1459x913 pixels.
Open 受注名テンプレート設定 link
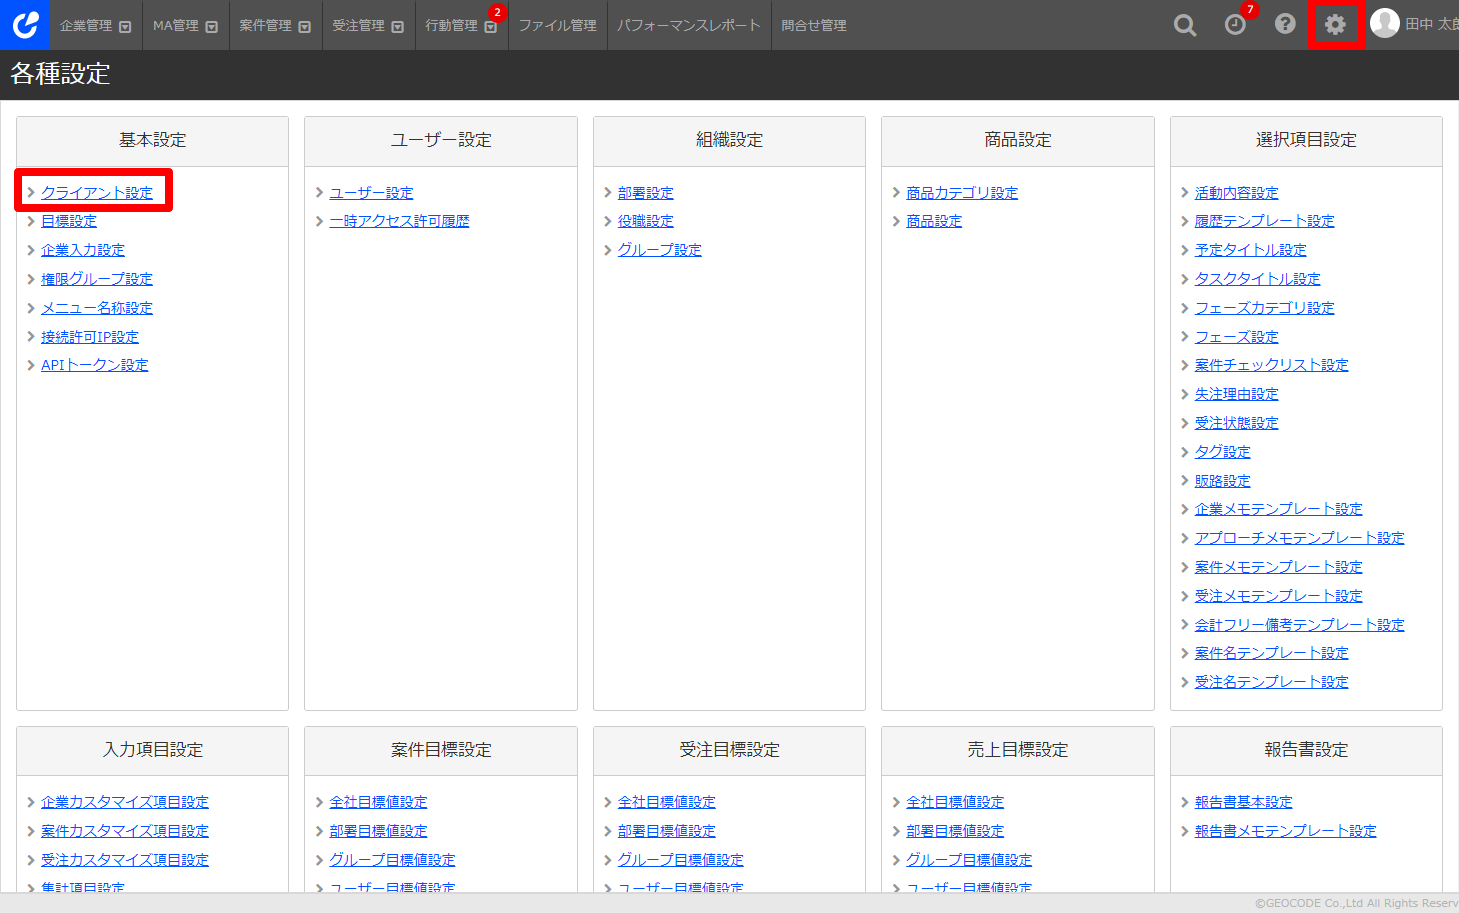tap(1272, 682)
